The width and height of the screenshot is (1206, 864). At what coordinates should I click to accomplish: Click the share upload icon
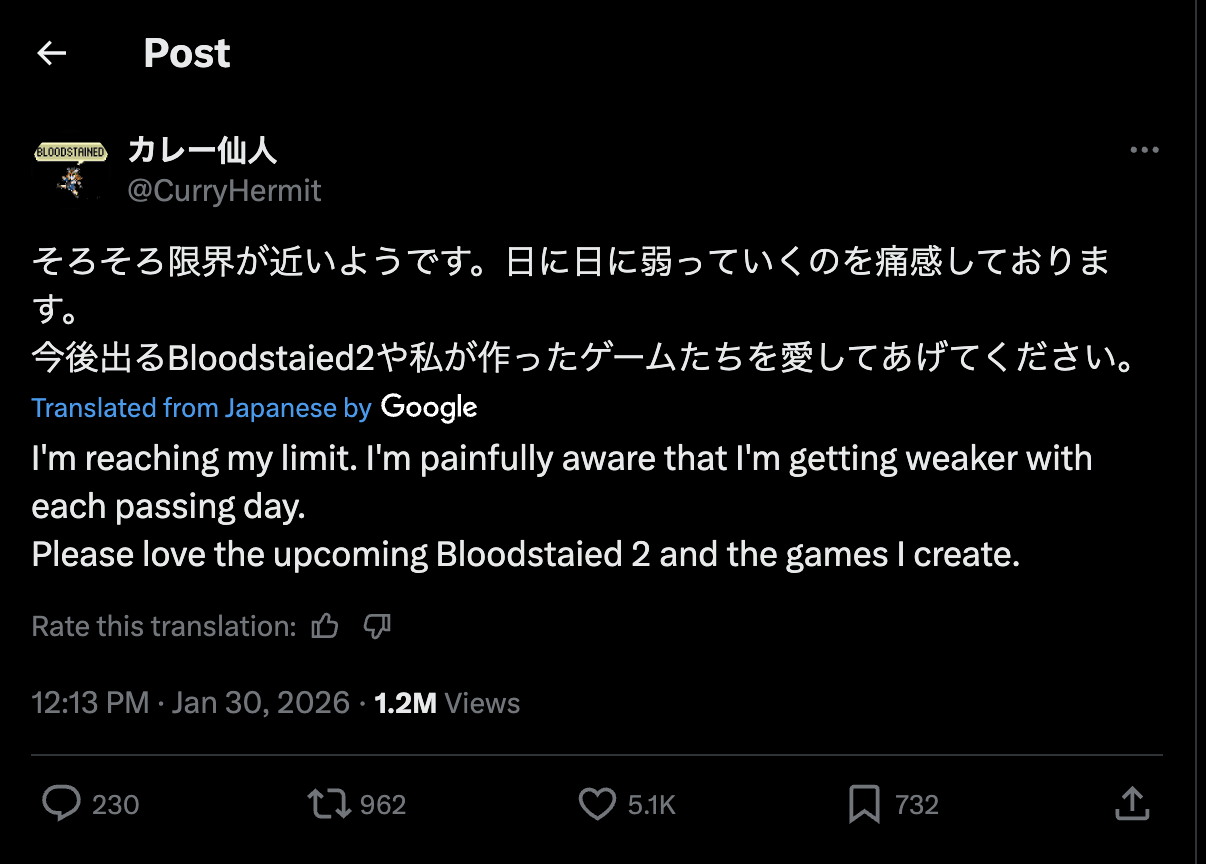point(1130,802)
